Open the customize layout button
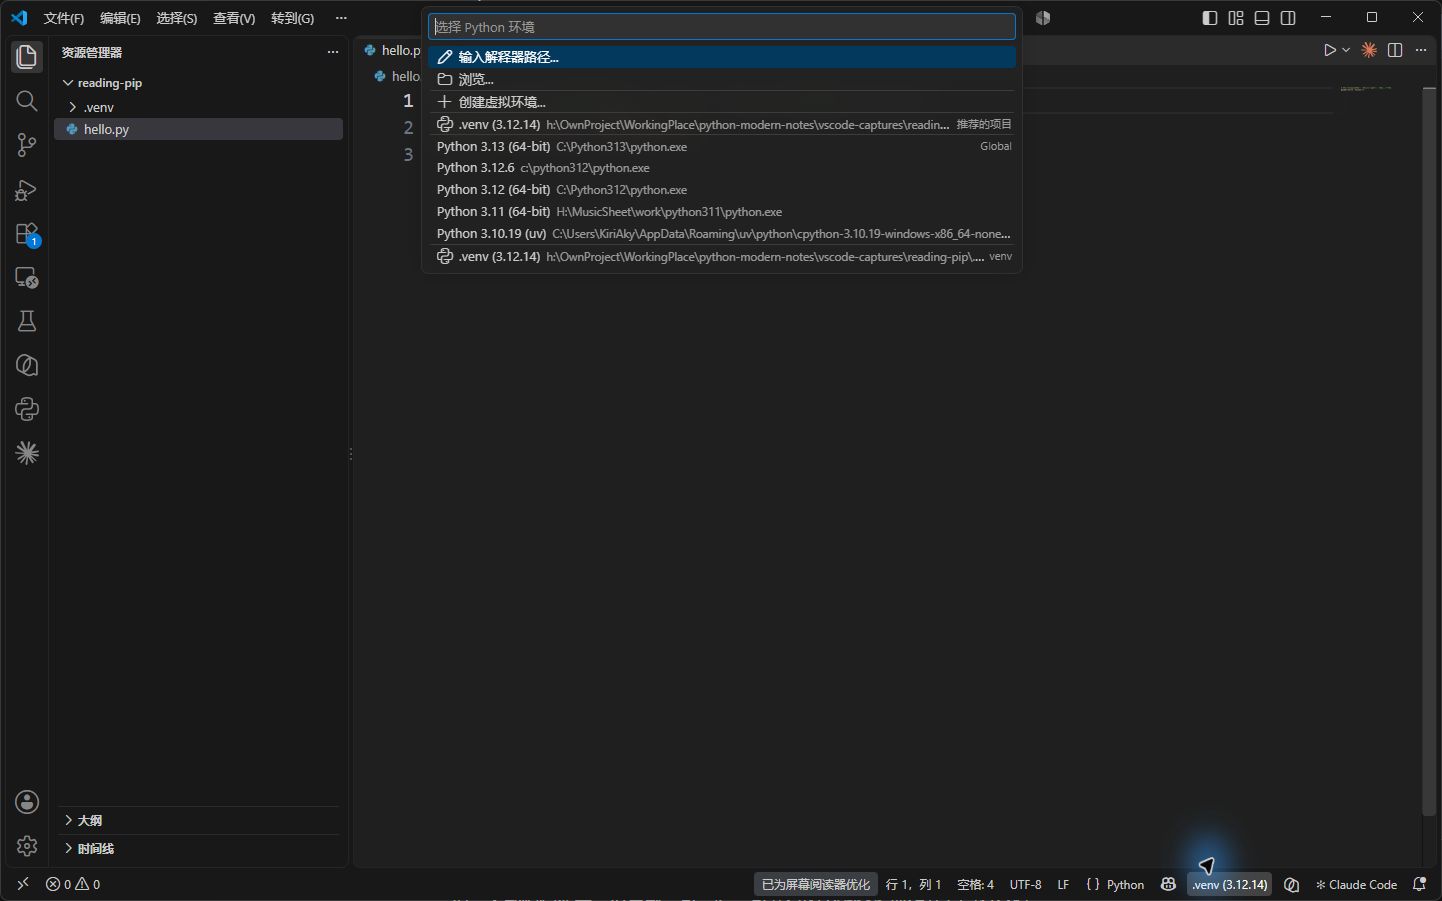 tap(1236, 18)
